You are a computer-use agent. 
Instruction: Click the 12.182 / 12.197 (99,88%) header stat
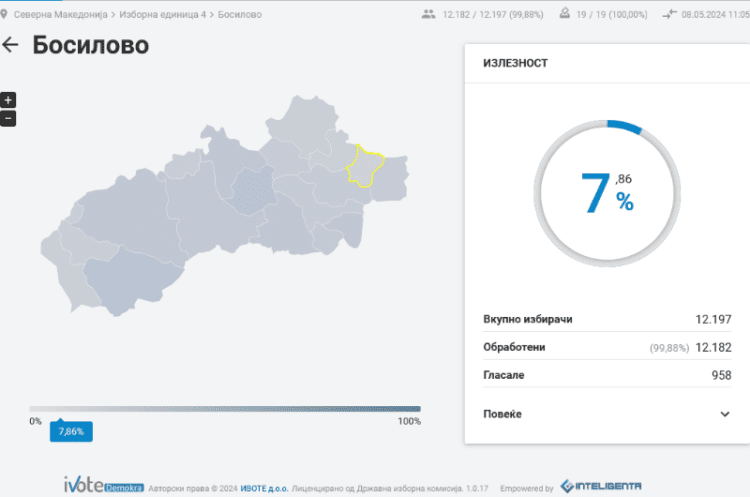[x=493, y=14]
